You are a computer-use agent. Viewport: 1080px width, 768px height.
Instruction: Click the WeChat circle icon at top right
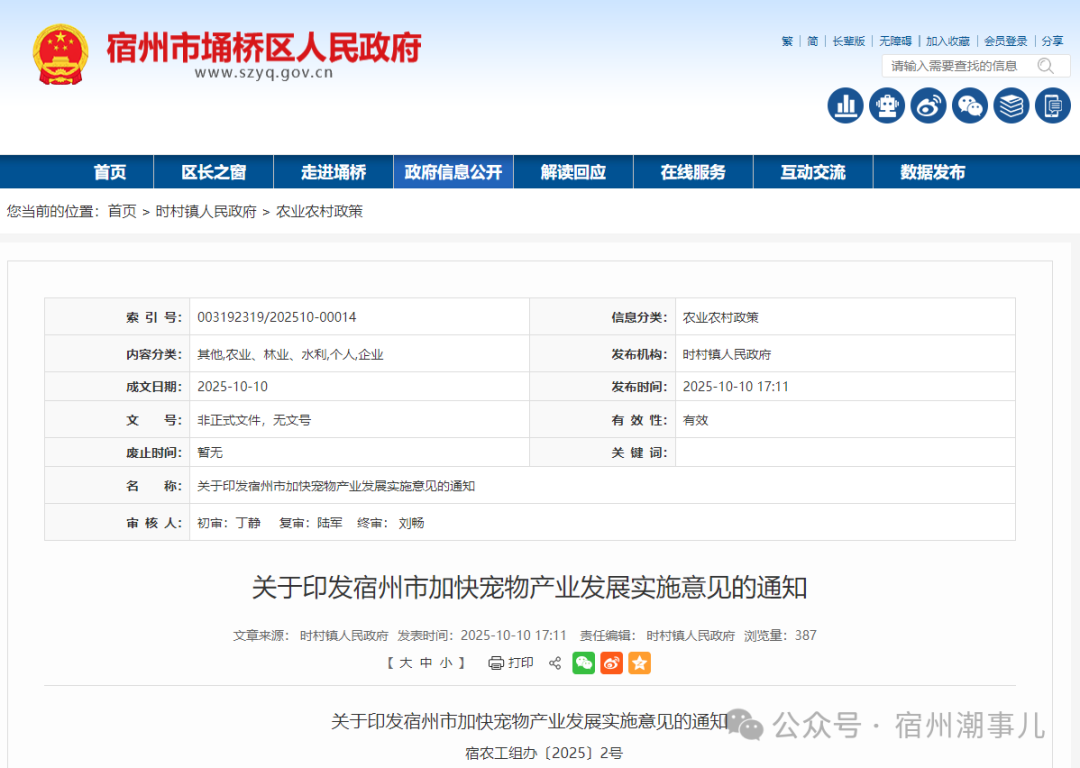point(970,105)
